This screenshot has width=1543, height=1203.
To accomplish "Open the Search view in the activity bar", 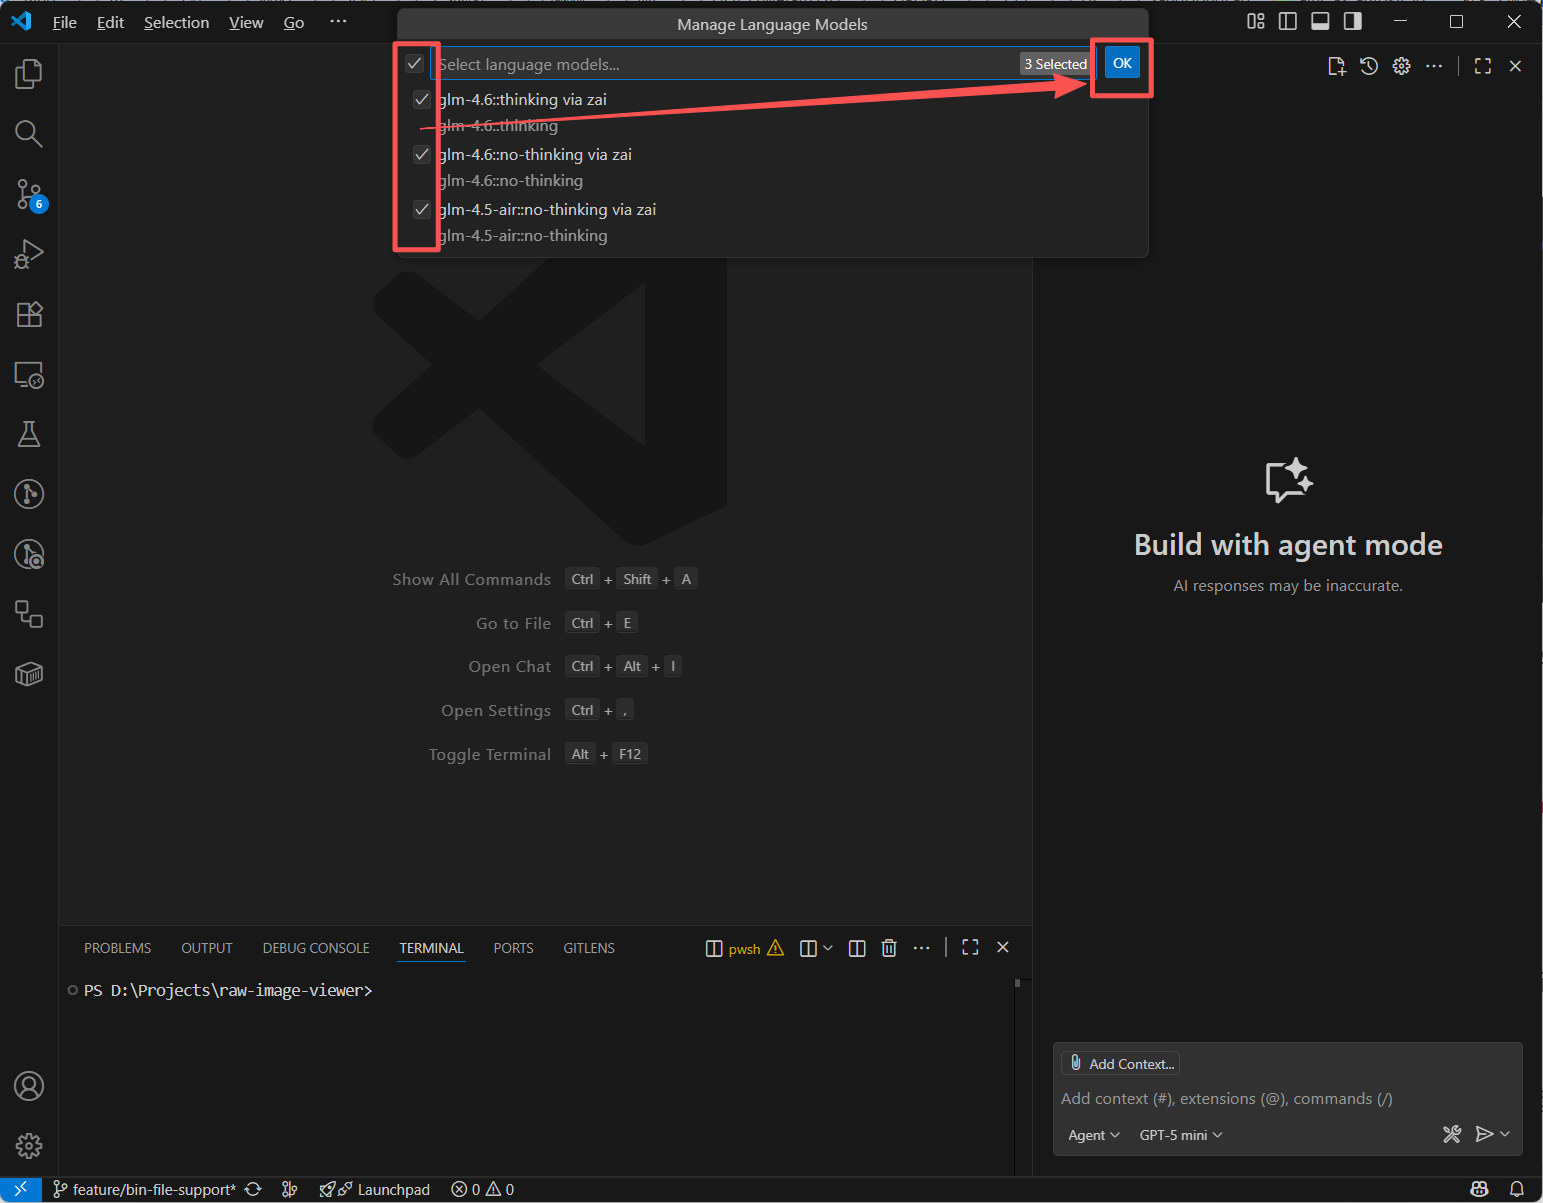I will (29, 133).
